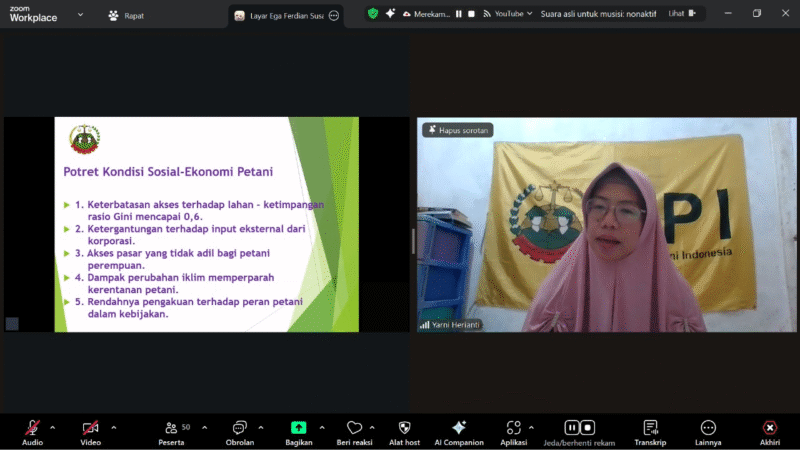Turn on camera with the Video button

pos(90,428)
